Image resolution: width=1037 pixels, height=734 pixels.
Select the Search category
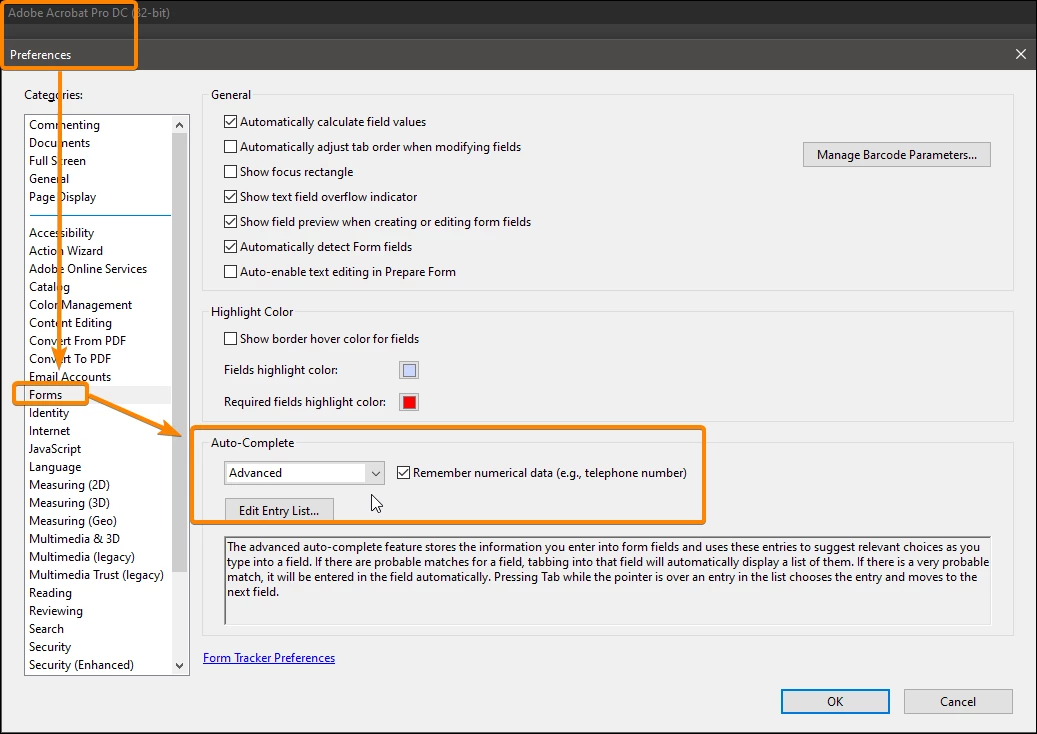click(x=46, y=629)
